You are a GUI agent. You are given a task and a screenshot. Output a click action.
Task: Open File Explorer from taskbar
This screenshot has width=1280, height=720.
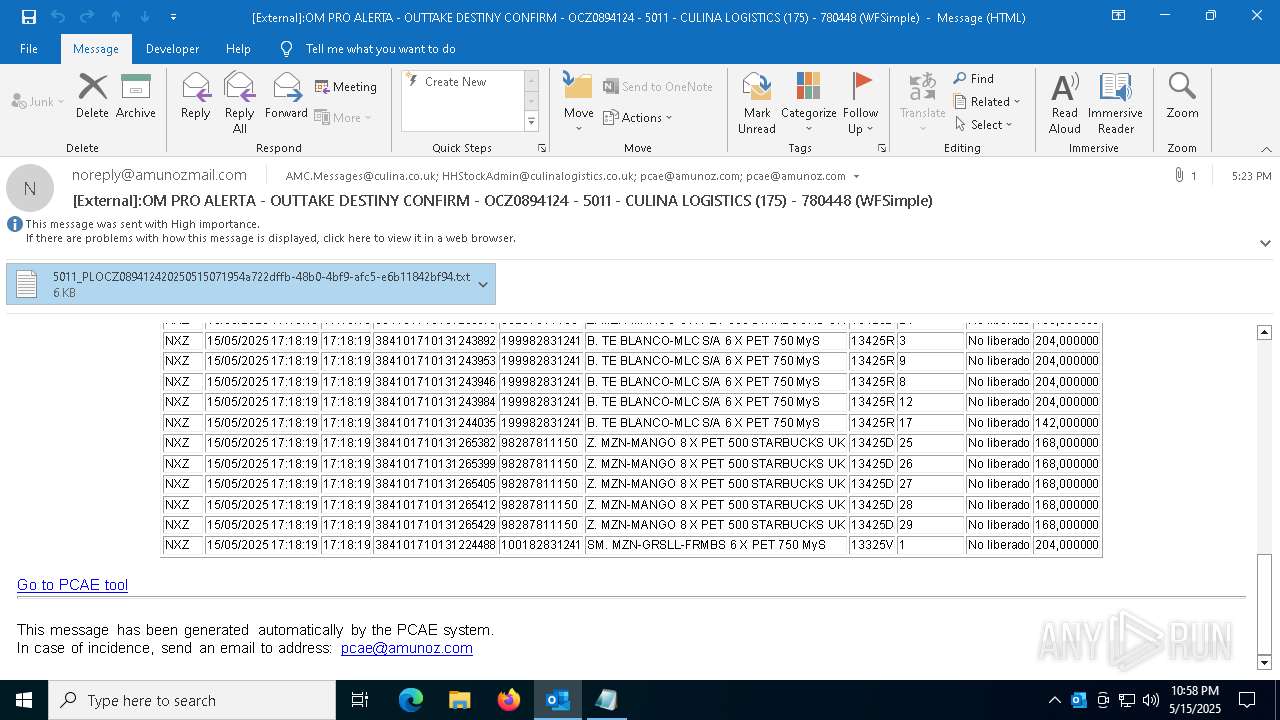tap(459, 700)
